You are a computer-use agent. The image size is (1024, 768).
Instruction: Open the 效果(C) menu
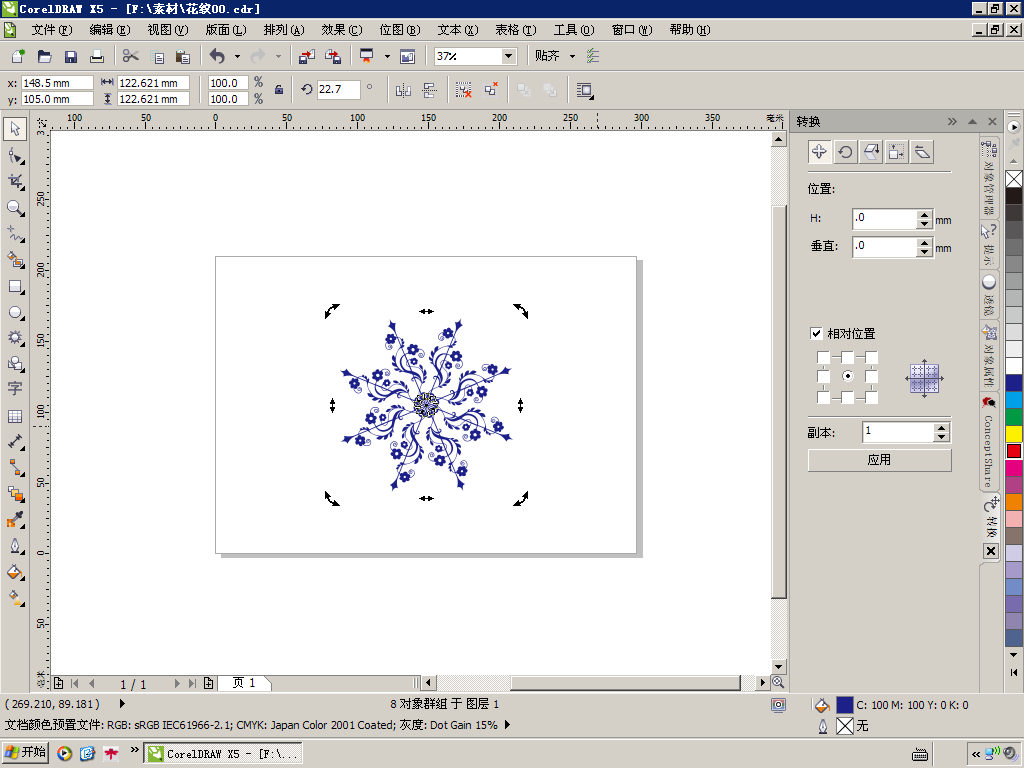tap(342, 30)
